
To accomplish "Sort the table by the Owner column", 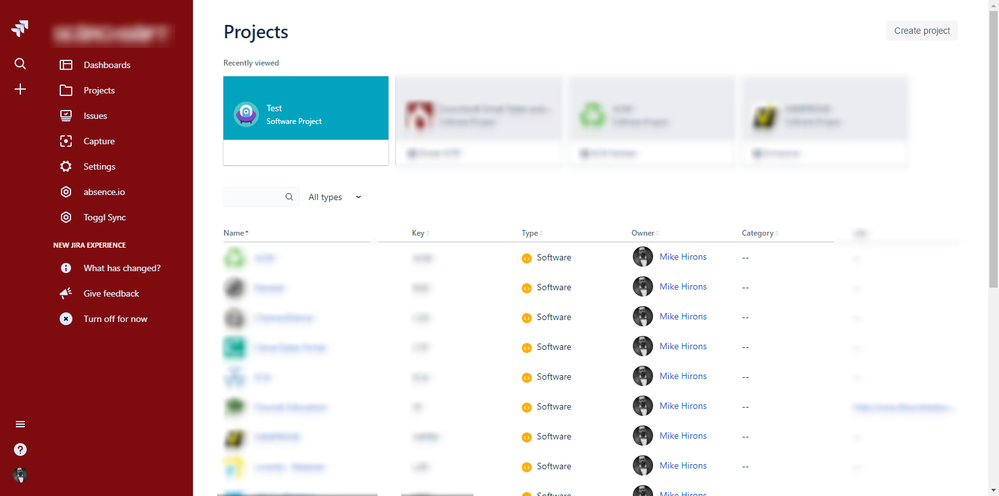I will point(645,233).
